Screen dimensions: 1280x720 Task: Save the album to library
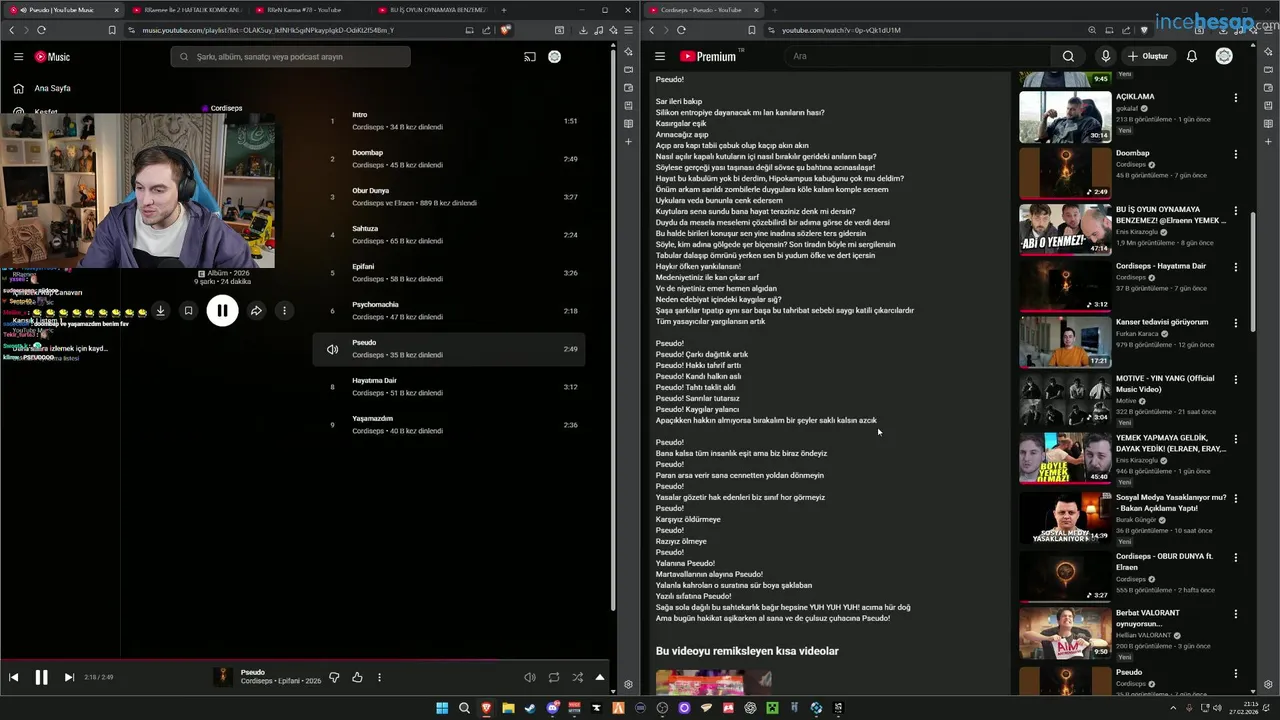pos(188,311)
